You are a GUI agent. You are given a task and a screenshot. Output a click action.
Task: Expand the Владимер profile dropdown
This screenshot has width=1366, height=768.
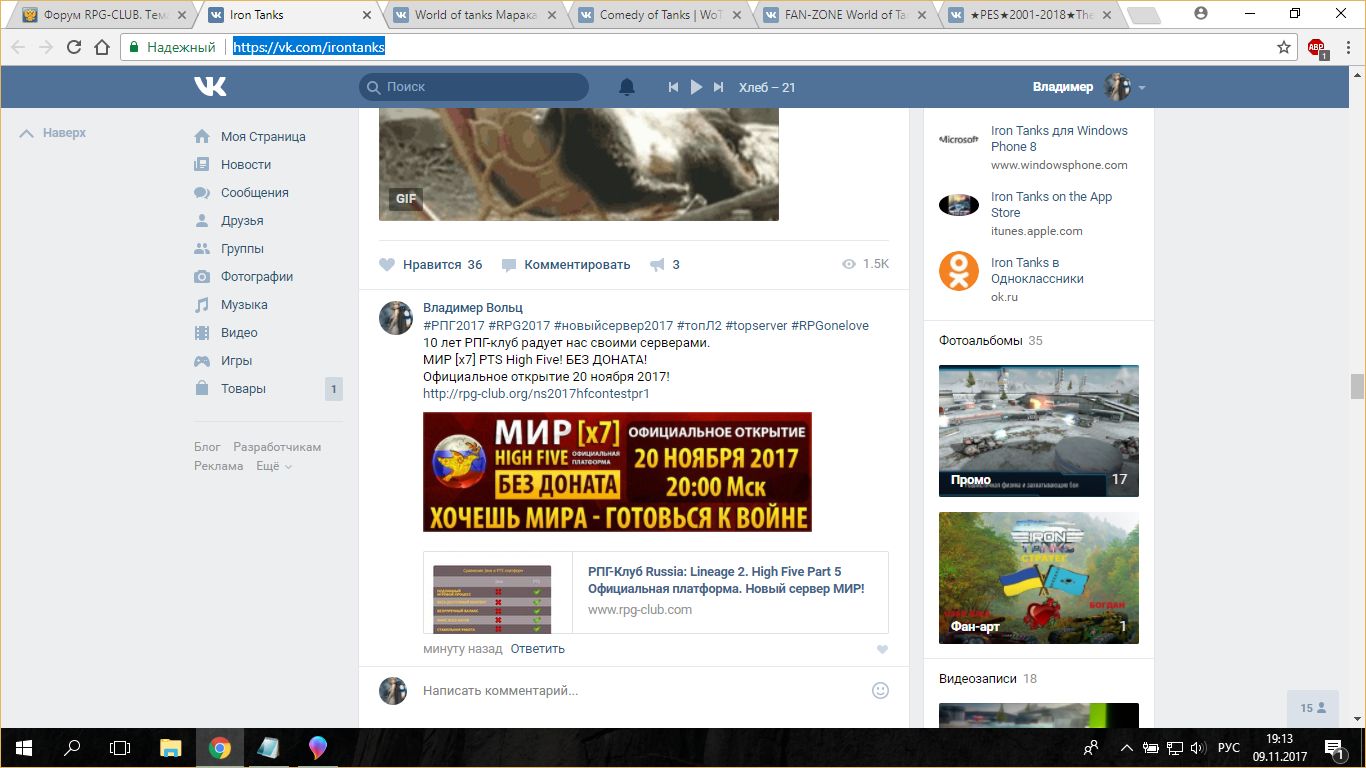tap(1141, 88)
